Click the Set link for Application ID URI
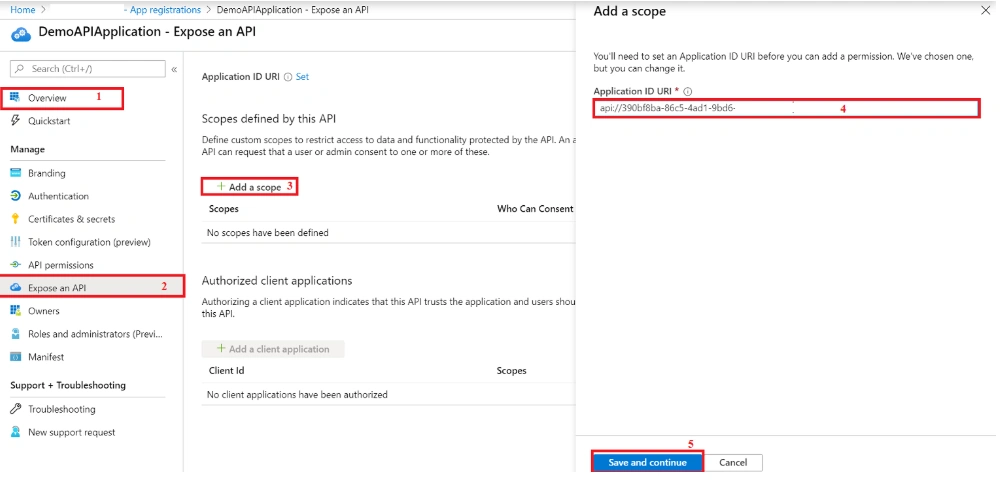Viewport: 1007px width, 480px height. pos(302,76)
